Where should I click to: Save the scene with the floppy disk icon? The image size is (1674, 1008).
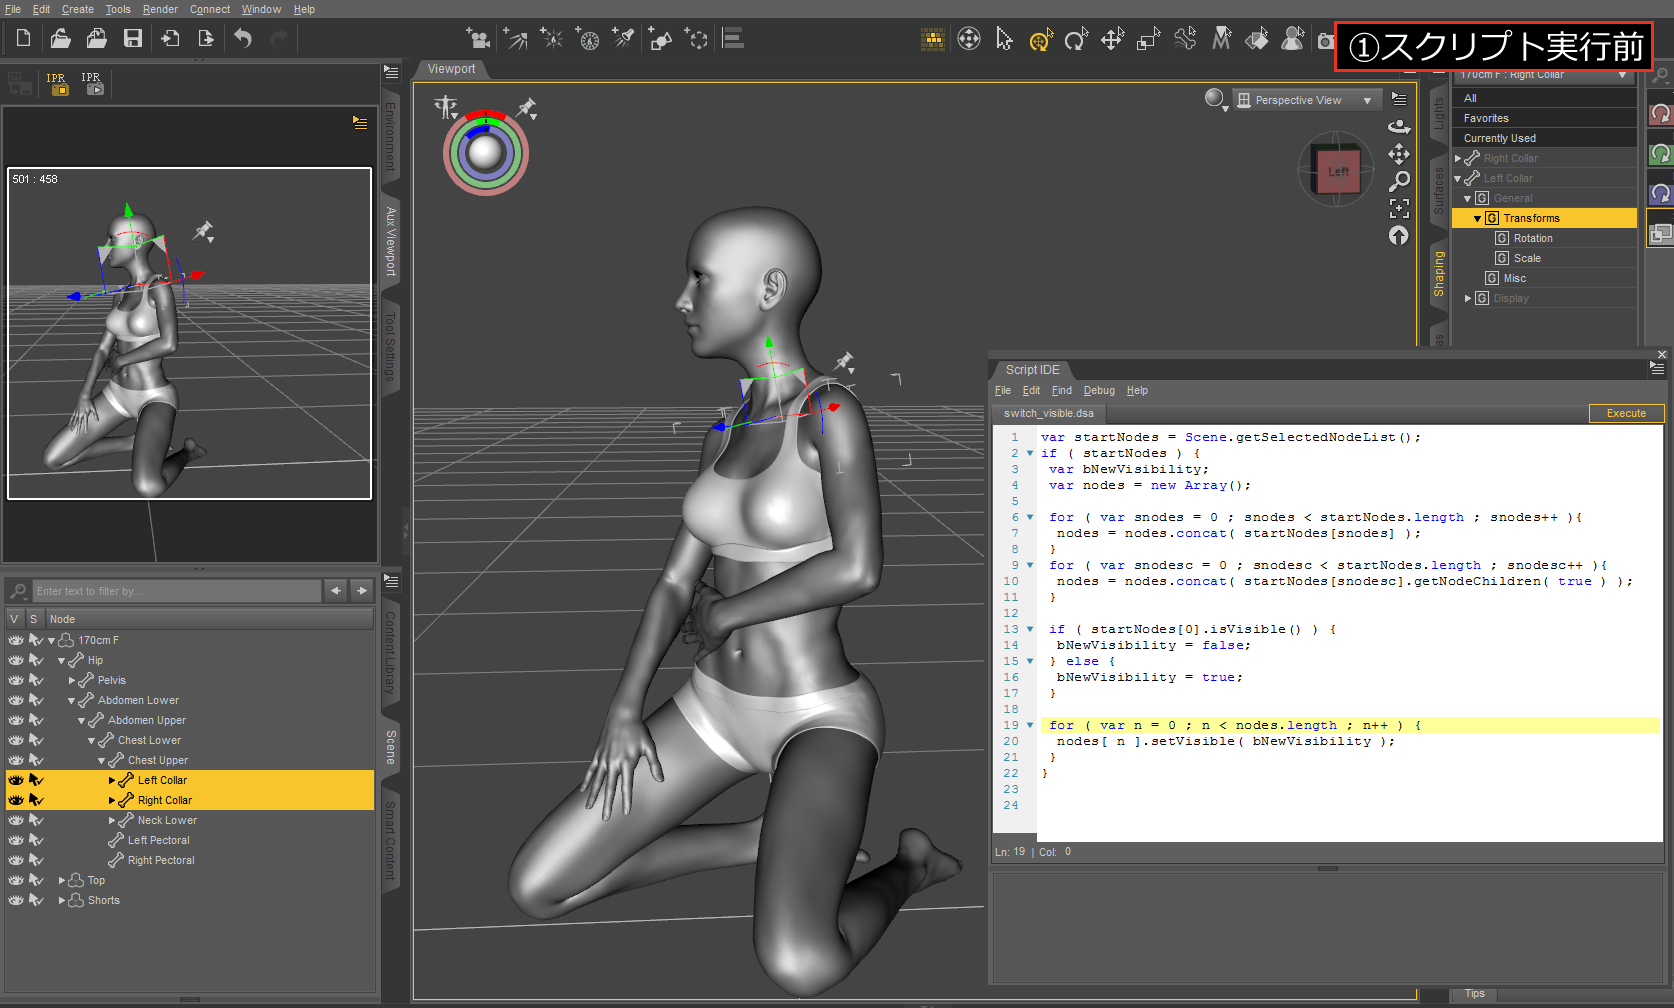(132, 39)
